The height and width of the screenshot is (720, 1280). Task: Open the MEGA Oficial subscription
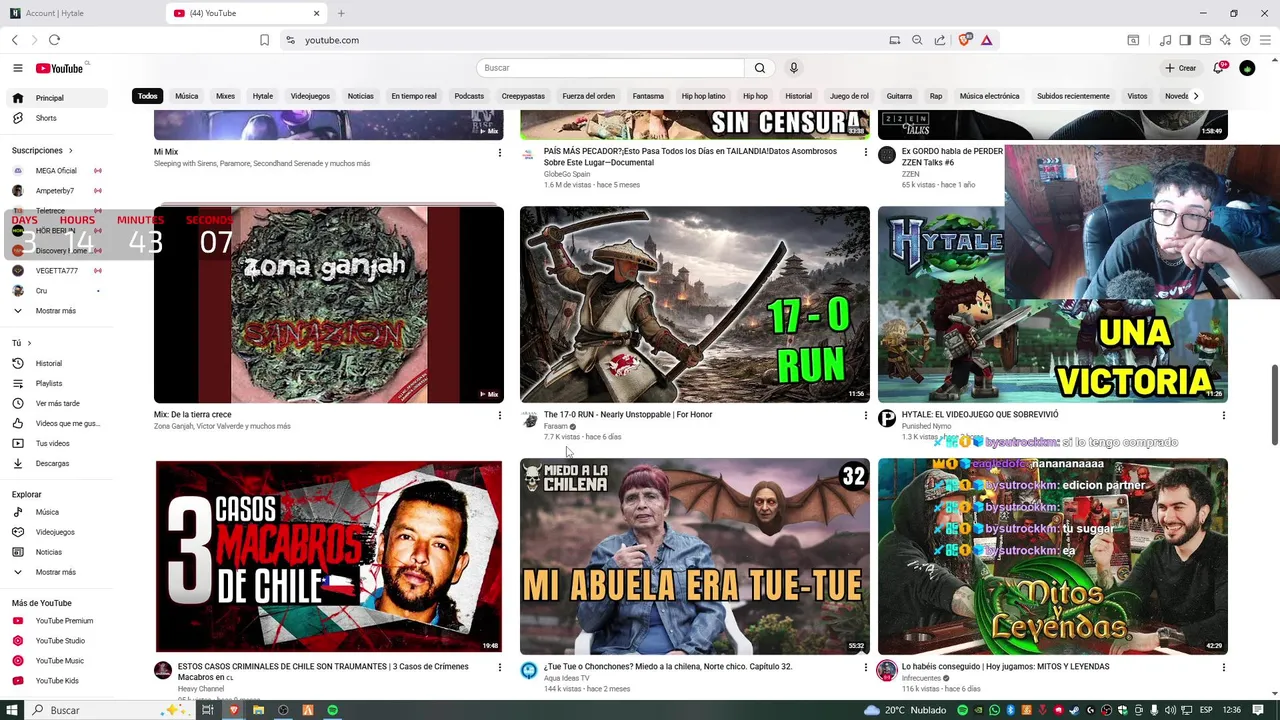click(57, 171)
